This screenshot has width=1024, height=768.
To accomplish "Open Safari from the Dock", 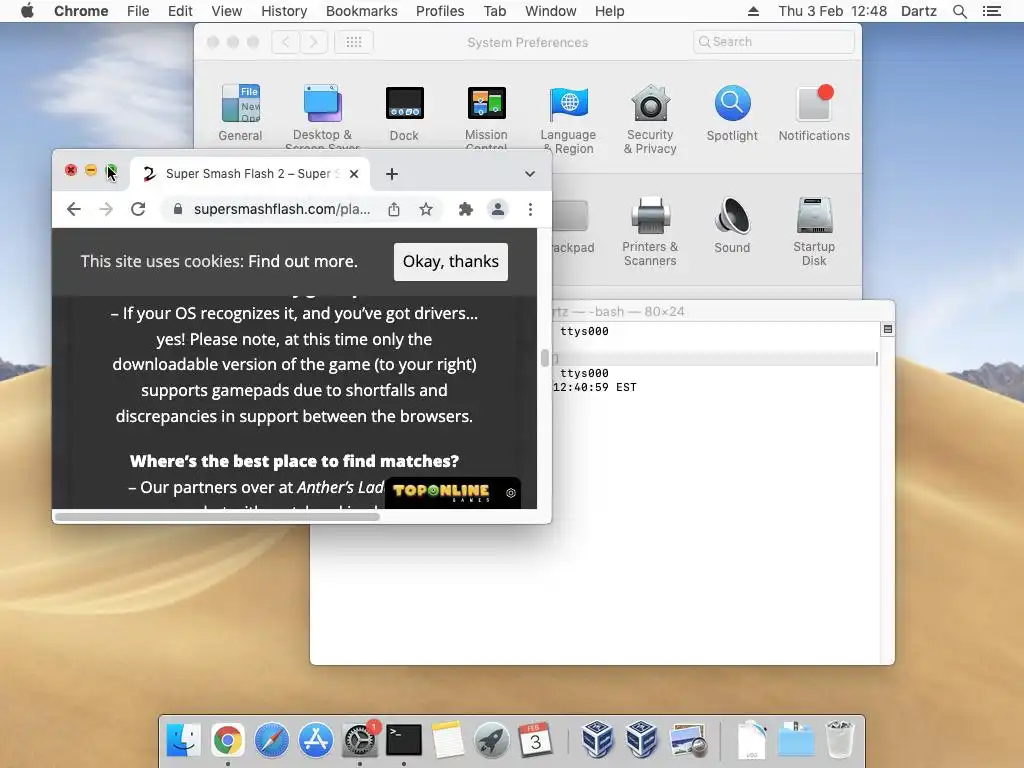I will coord(272,740).
